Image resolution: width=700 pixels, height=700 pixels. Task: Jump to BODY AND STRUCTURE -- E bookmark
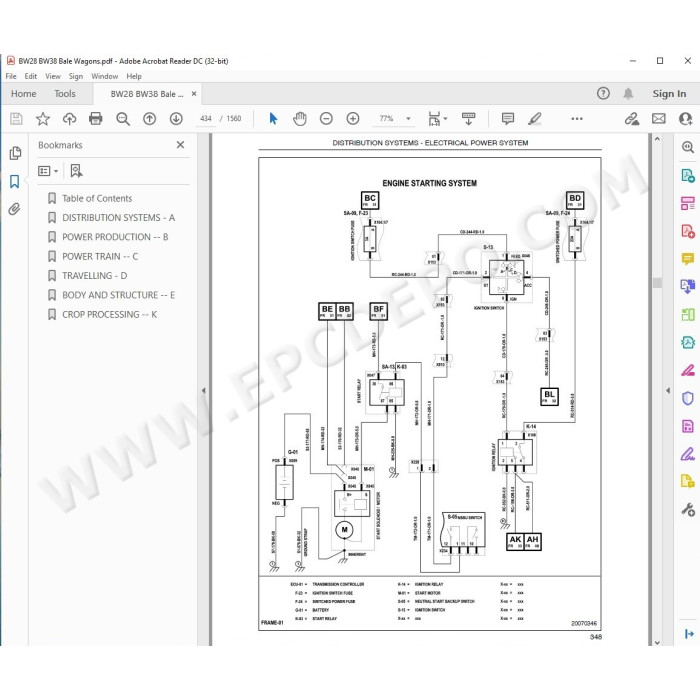pyautogui.click(x=118, y=295)
